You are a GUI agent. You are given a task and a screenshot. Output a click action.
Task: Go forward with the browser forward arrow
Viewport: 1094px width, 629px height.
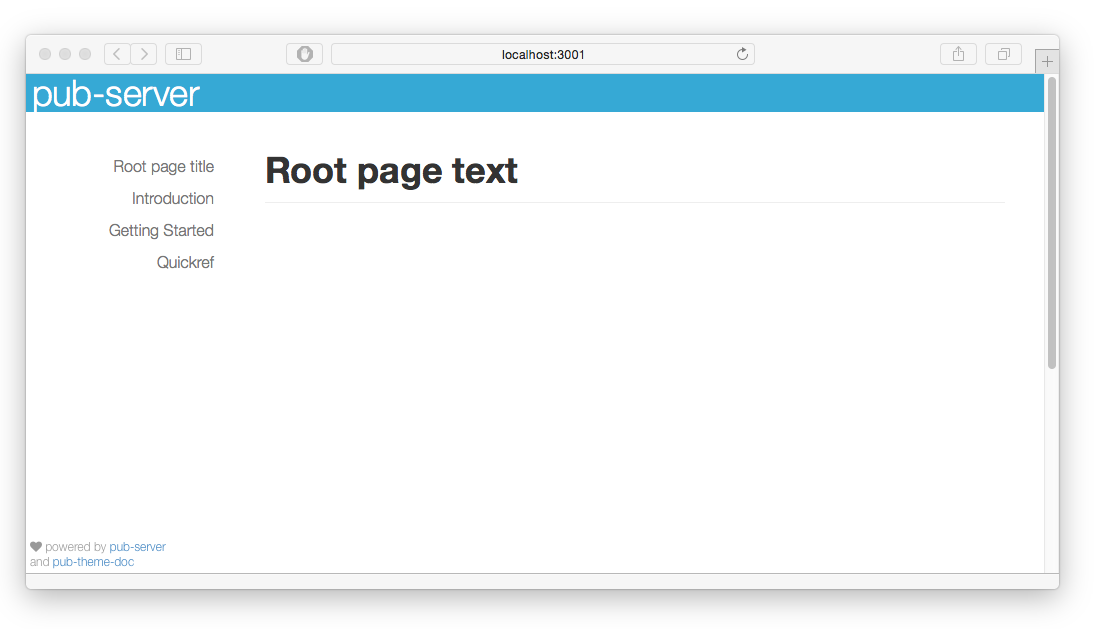coord(144,54)
